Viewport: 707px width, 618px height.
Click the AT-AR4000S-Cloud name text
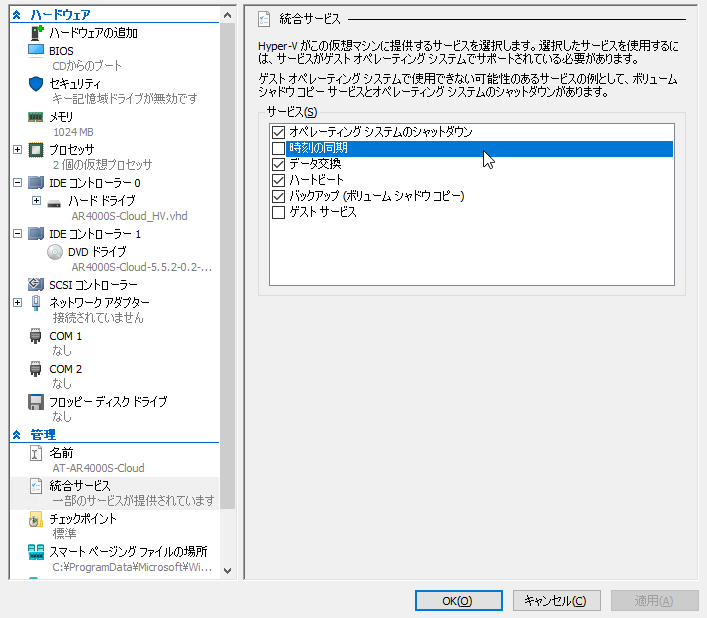coord(98,468)
